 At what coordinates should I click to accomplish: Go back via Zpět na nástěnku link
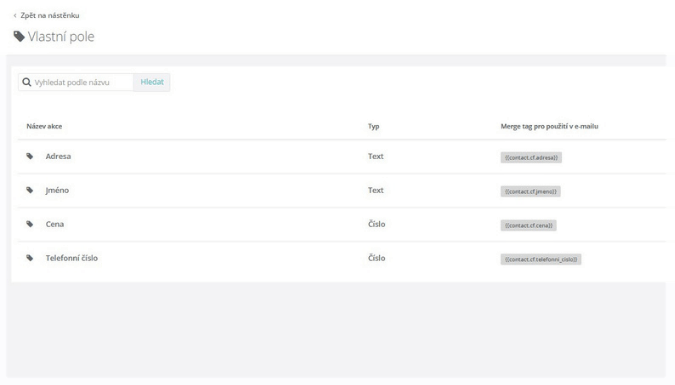tap(50, 16)
